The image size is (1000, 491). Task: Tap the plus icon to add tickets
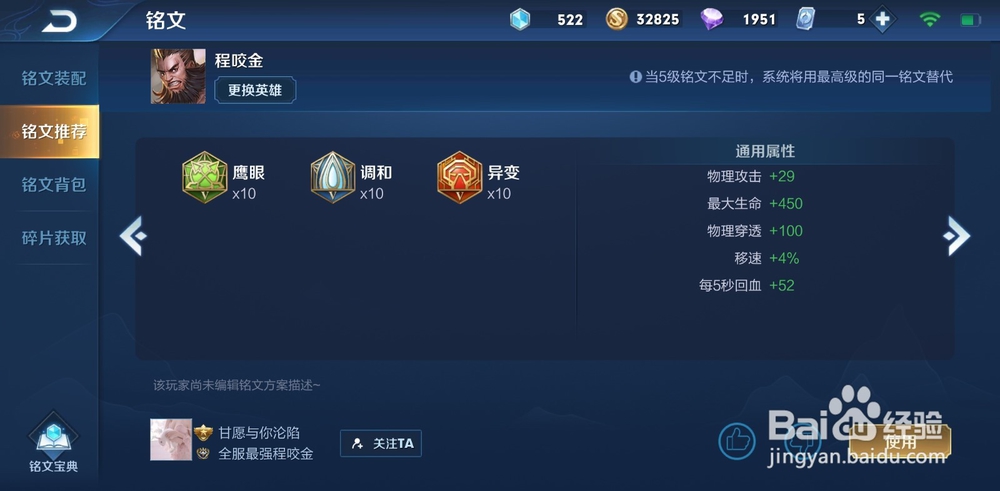[883, 20]
